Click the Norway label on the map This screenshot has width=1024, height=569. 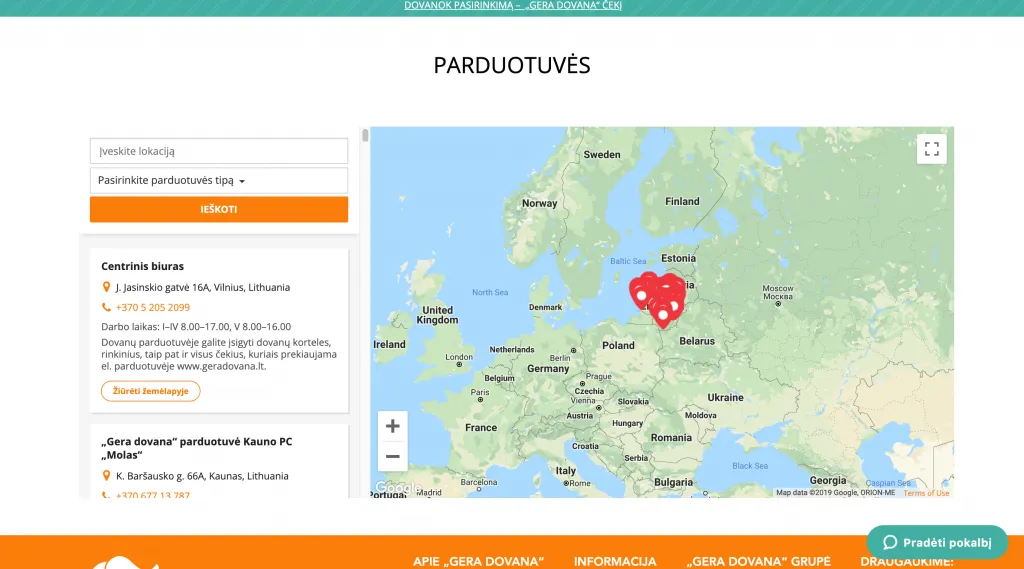click(x=539, y=203)
